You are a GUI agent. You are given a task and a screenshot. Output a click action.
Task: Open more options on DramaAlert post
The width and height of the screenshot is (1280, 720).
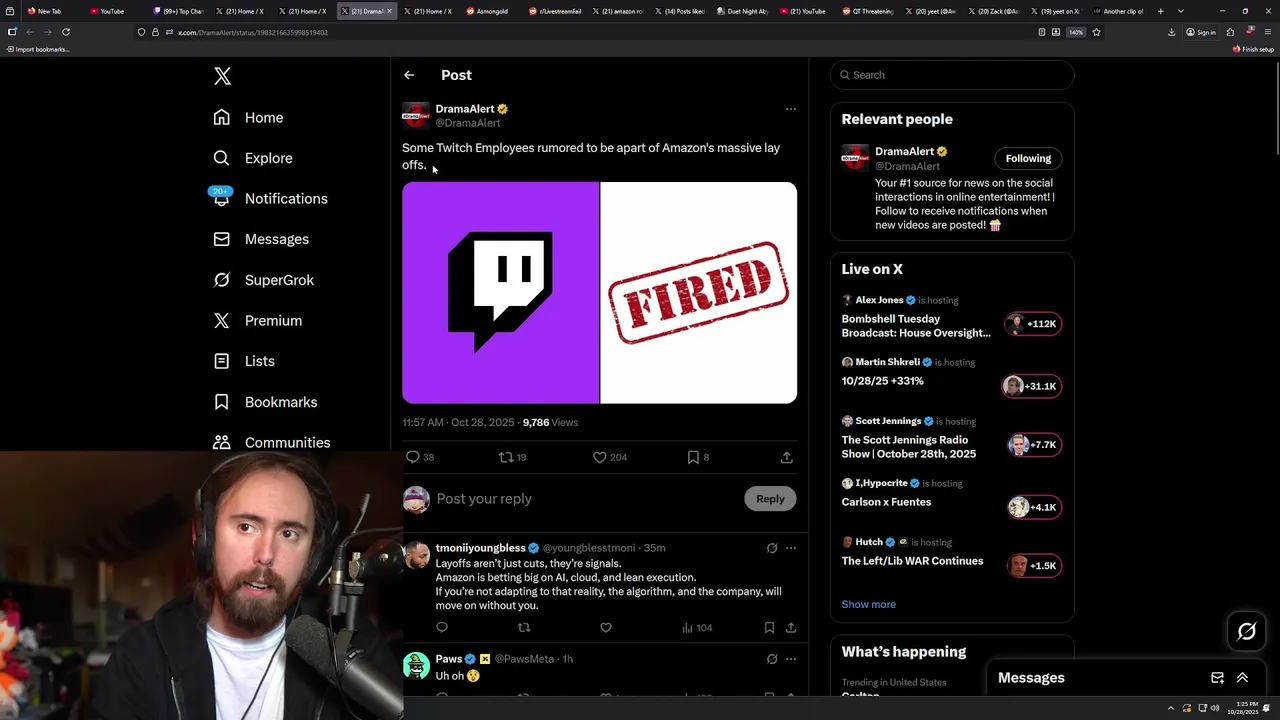790,109
